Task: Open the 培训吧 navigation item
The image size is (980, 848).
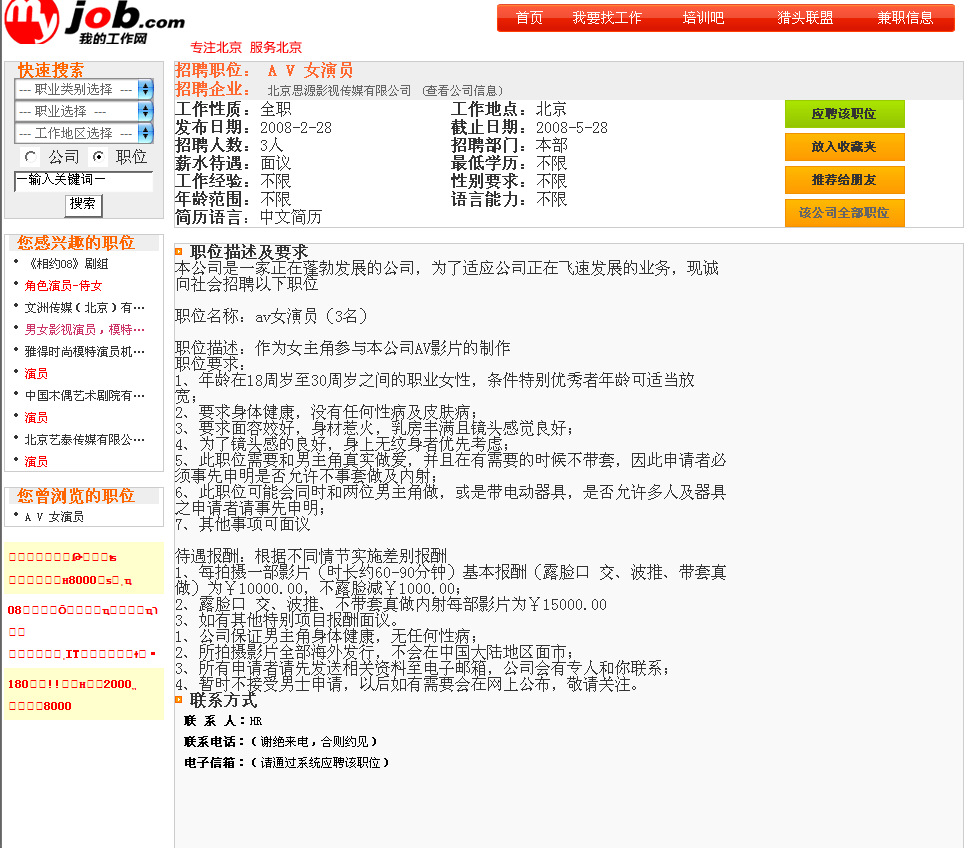Action: [x=703, y=18]
